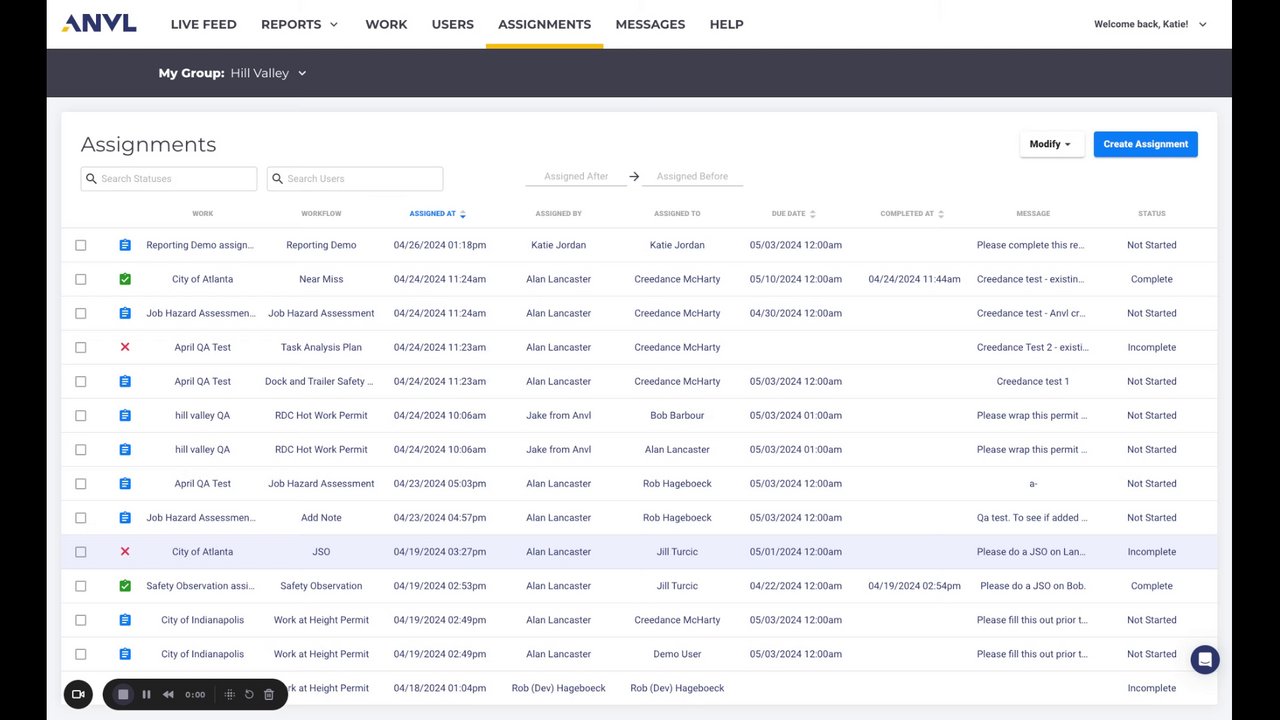The image size is (1280, 720).
Task: Sort by Completed At column
Action: pos(912,214)
